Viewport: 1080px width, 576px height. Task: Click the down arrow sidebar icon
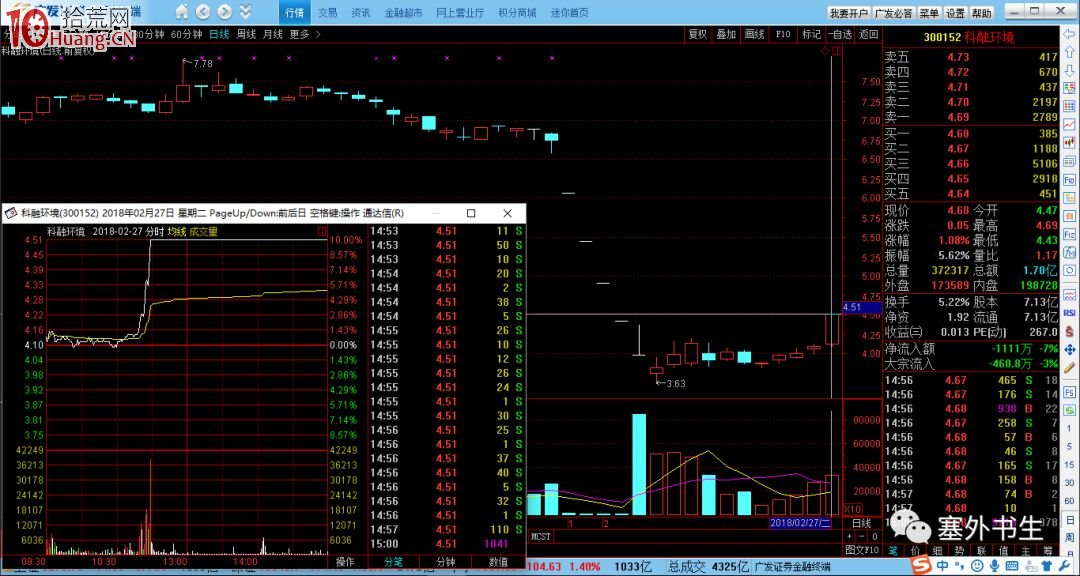tap(1070, 70)
